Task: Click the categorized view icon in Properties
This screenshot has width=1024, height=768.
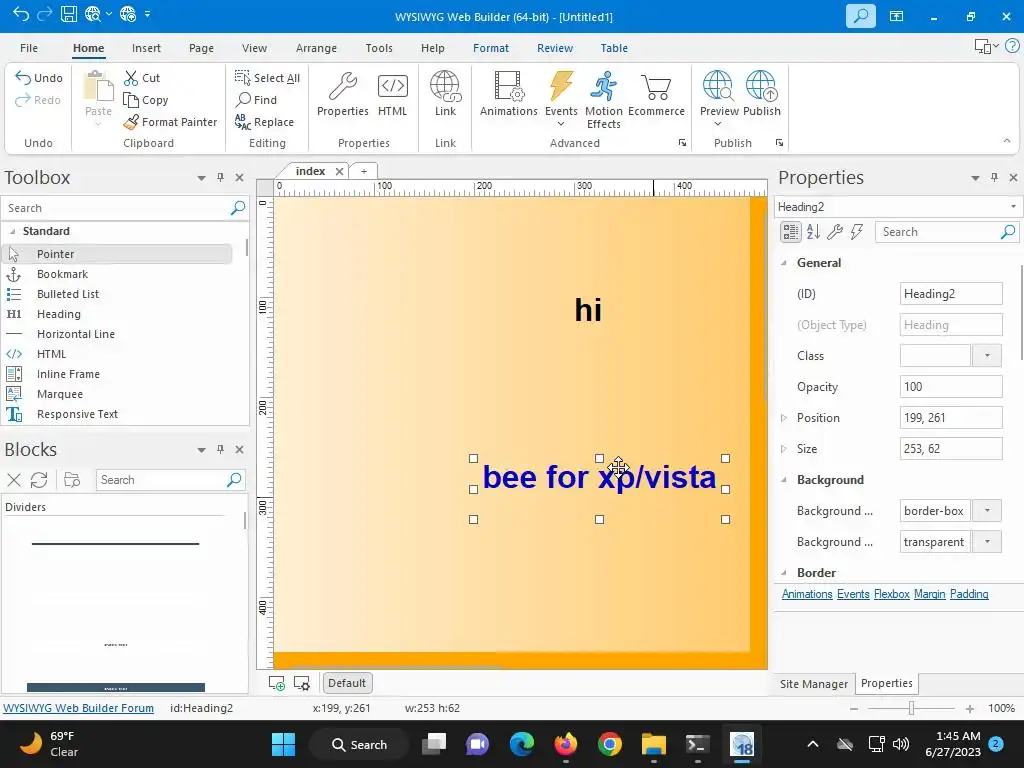Action: pos(790,232)
